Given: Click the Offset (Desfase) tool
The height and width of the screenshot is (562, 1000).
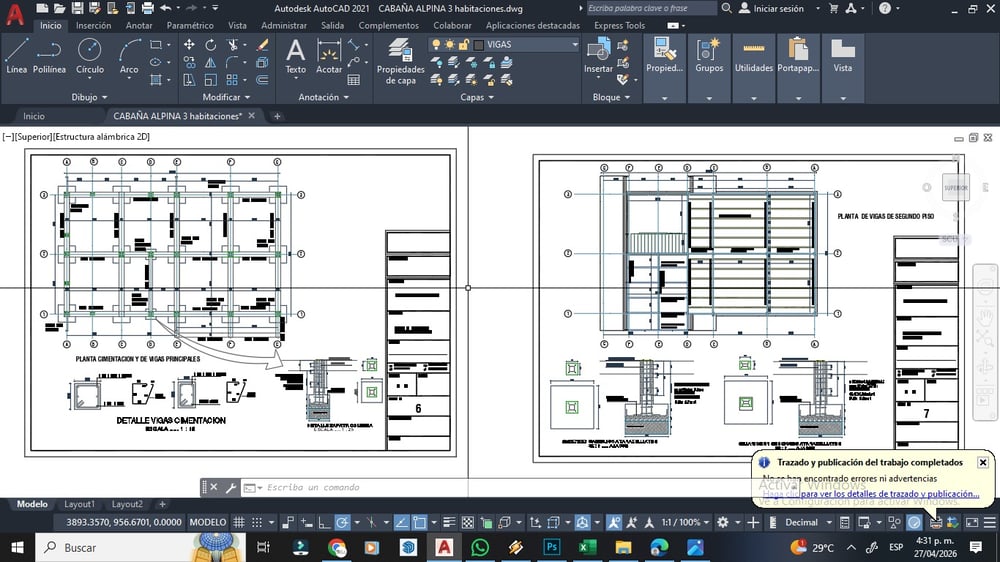Looking at the screenshot, I should [262, 80].
